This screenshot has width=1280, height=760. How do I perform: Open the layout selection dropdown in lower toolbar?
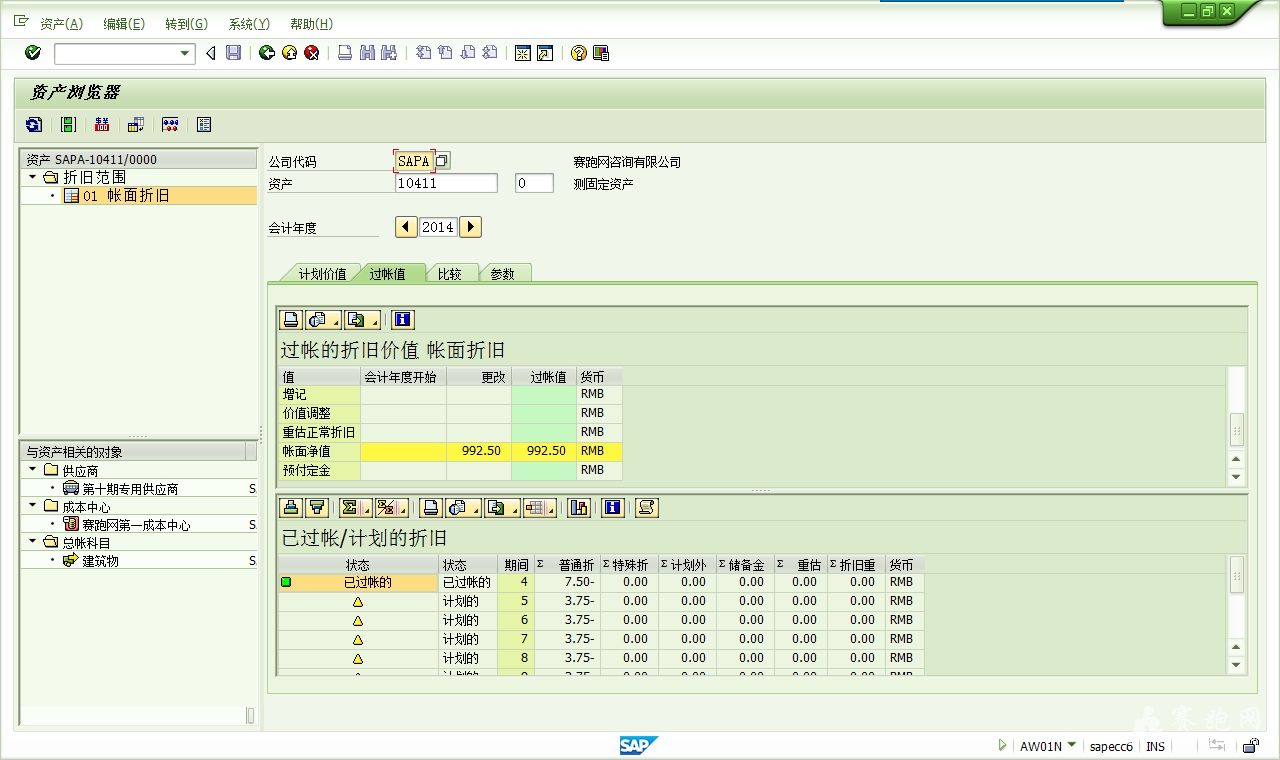coord(540,508)
